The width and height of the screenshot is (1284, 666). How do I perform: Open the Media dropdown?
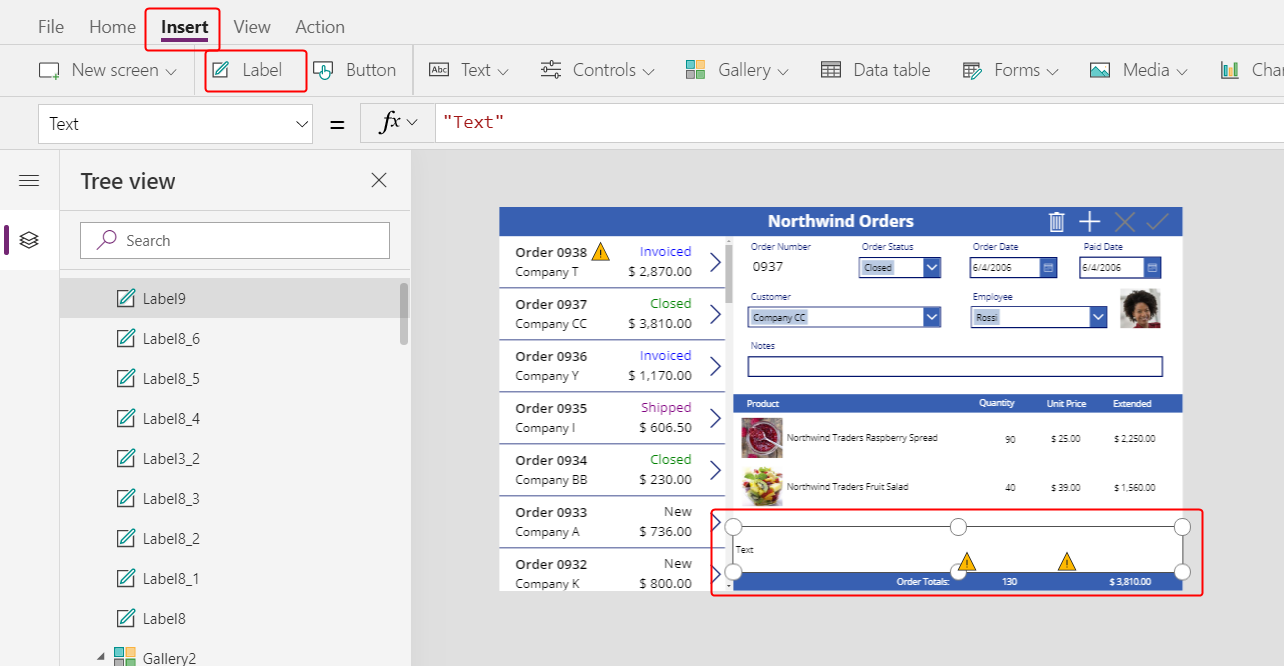(x=1139, y=70)
